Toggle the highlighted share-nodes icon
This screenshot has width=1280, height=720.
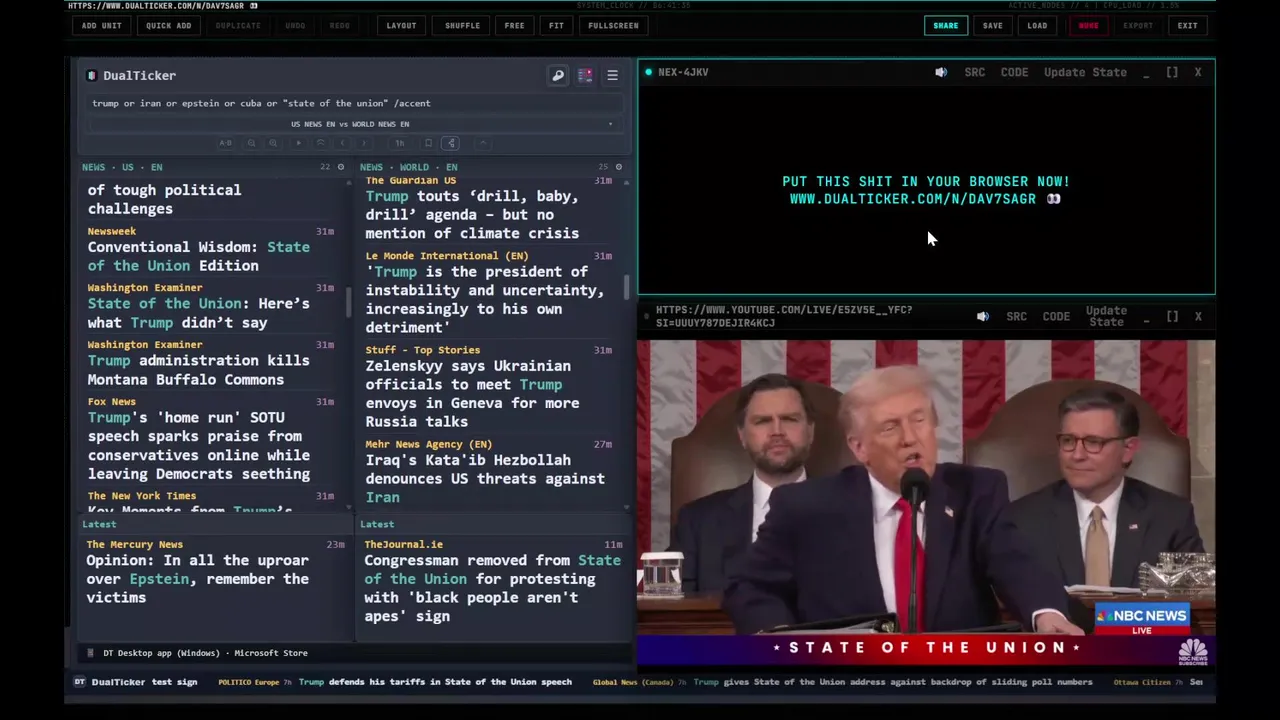point(451,143)
